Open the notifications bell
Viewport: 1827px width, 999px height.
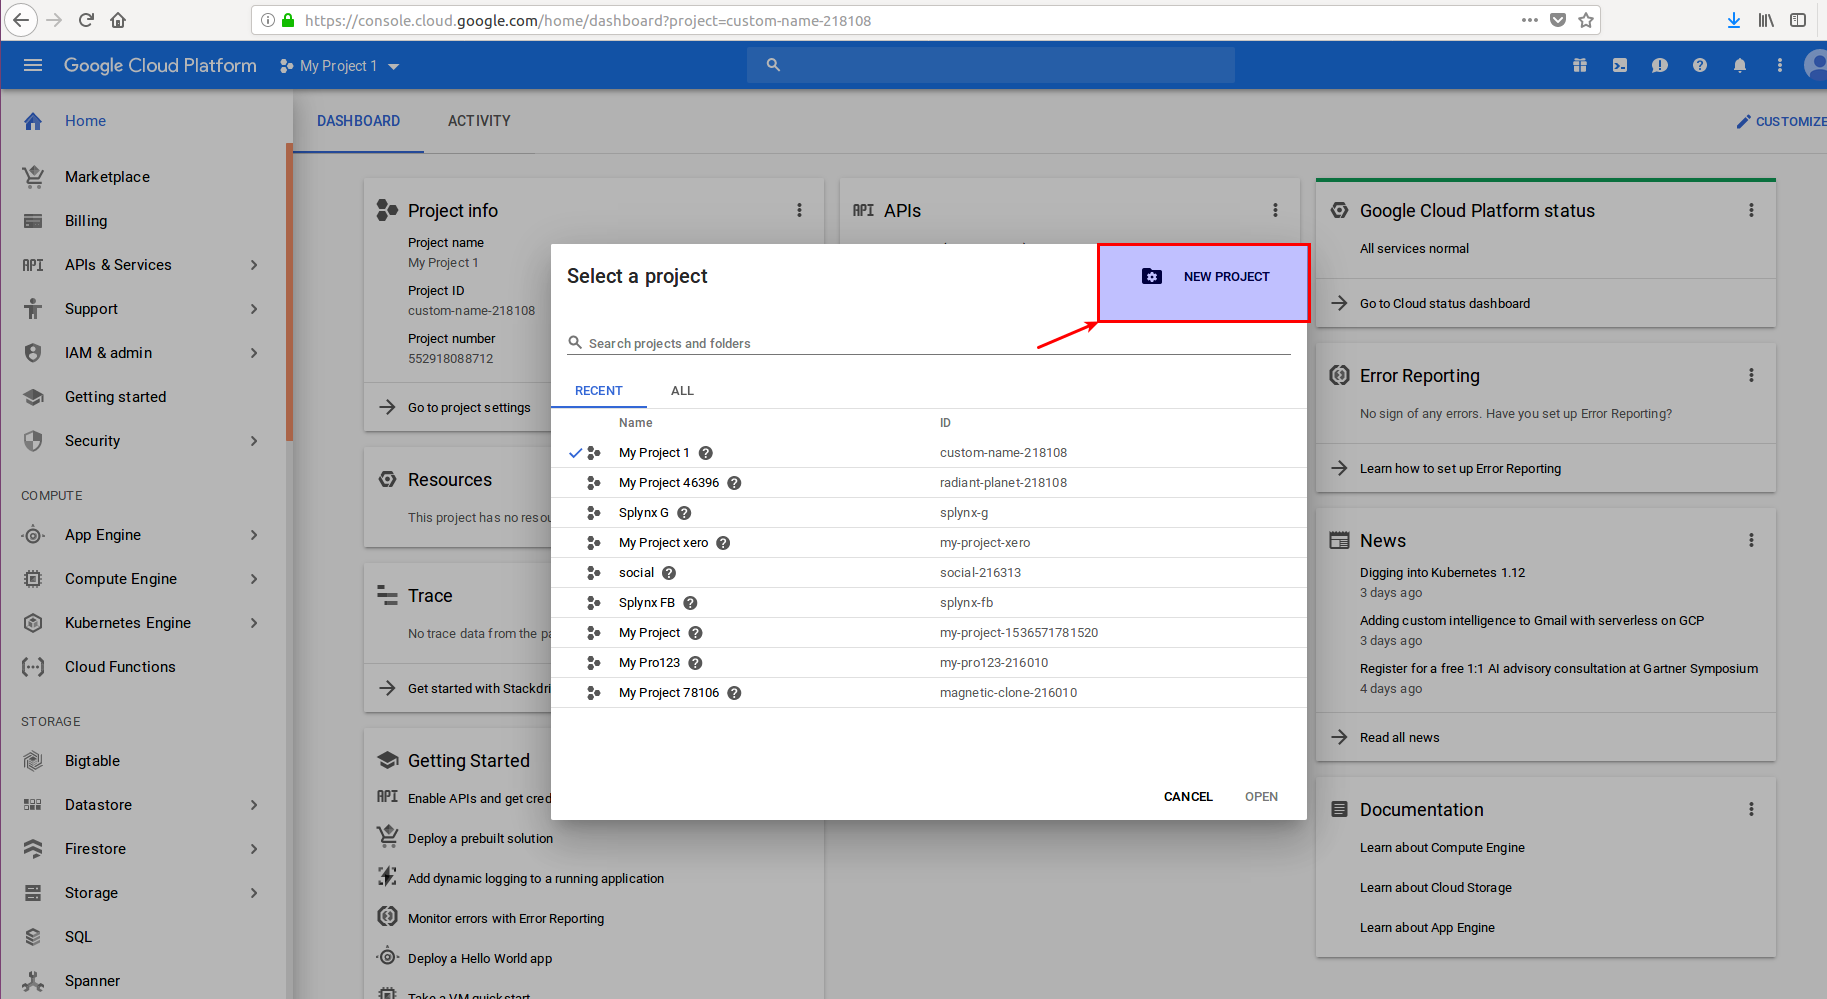[1740, 65]
